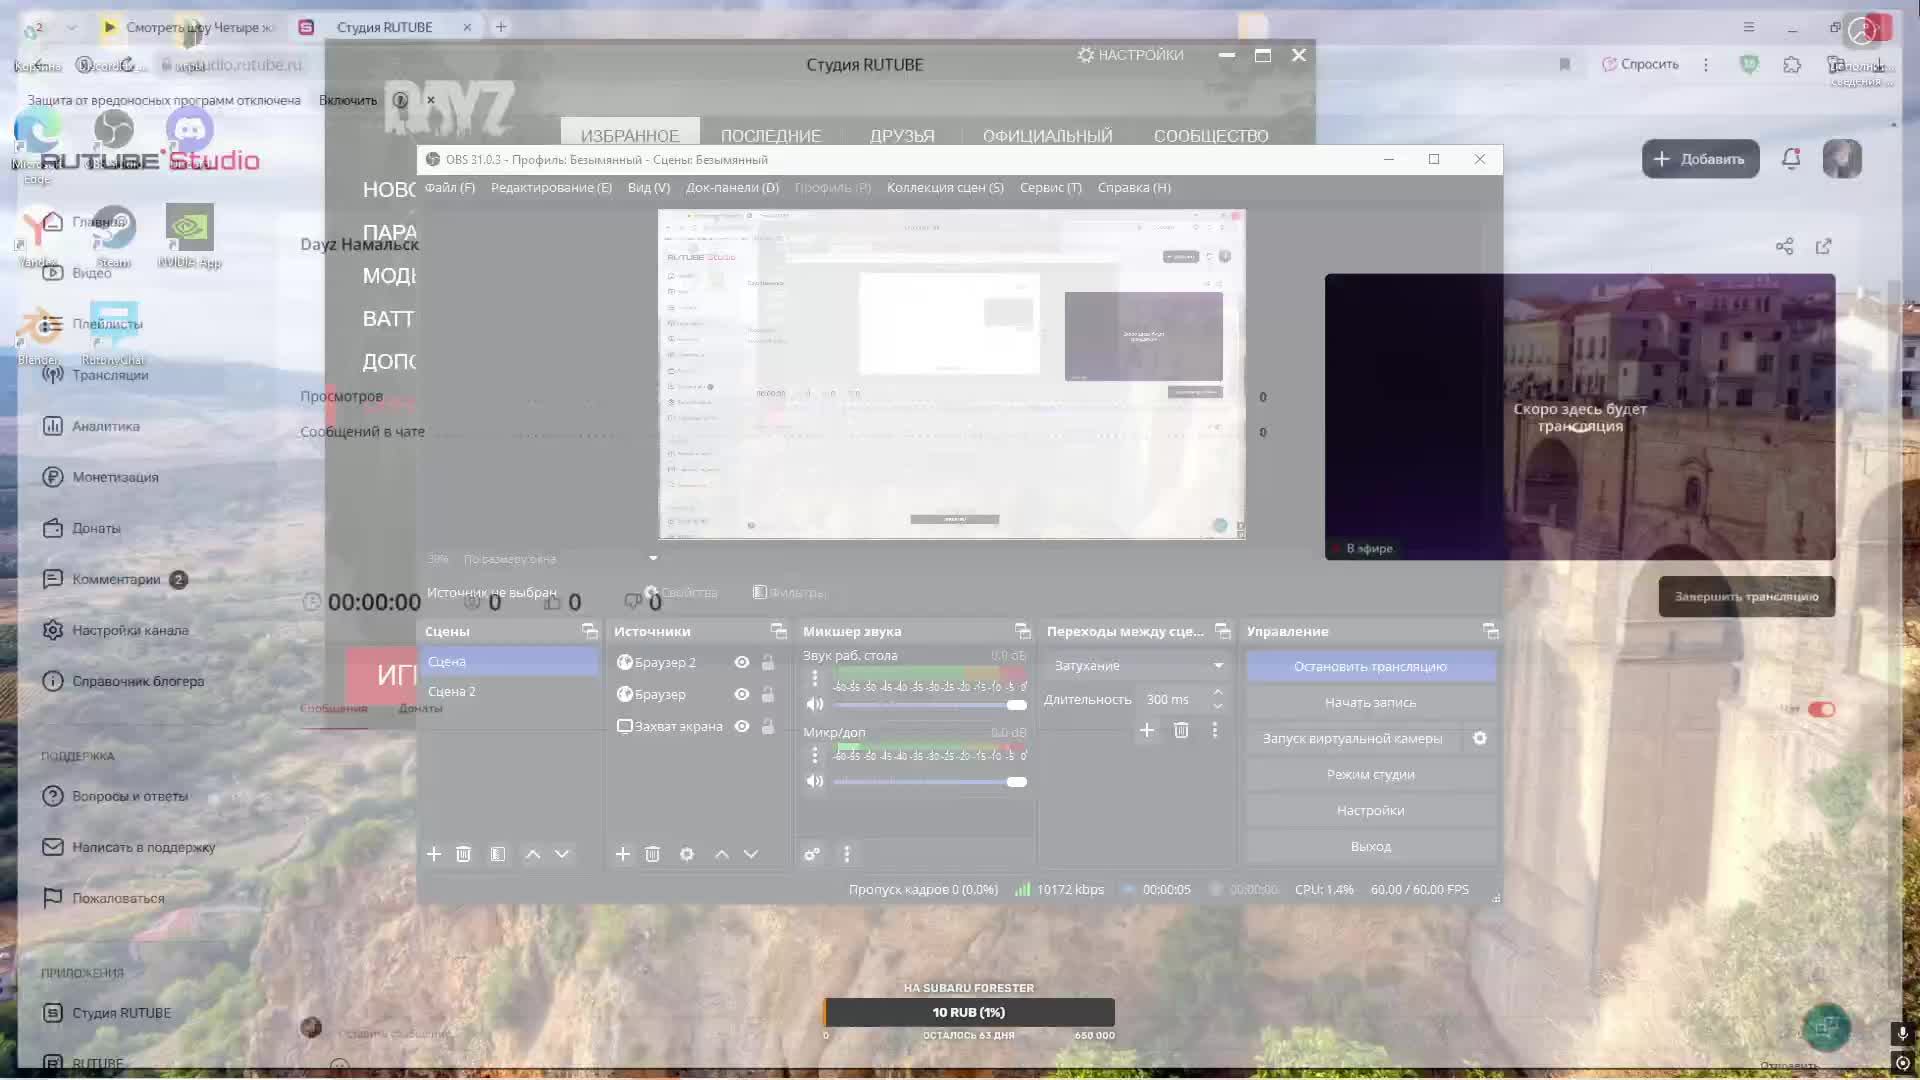Increase transition duration with up arrow
The image size is (1920, 1080).
click(x=1218, y=692)
